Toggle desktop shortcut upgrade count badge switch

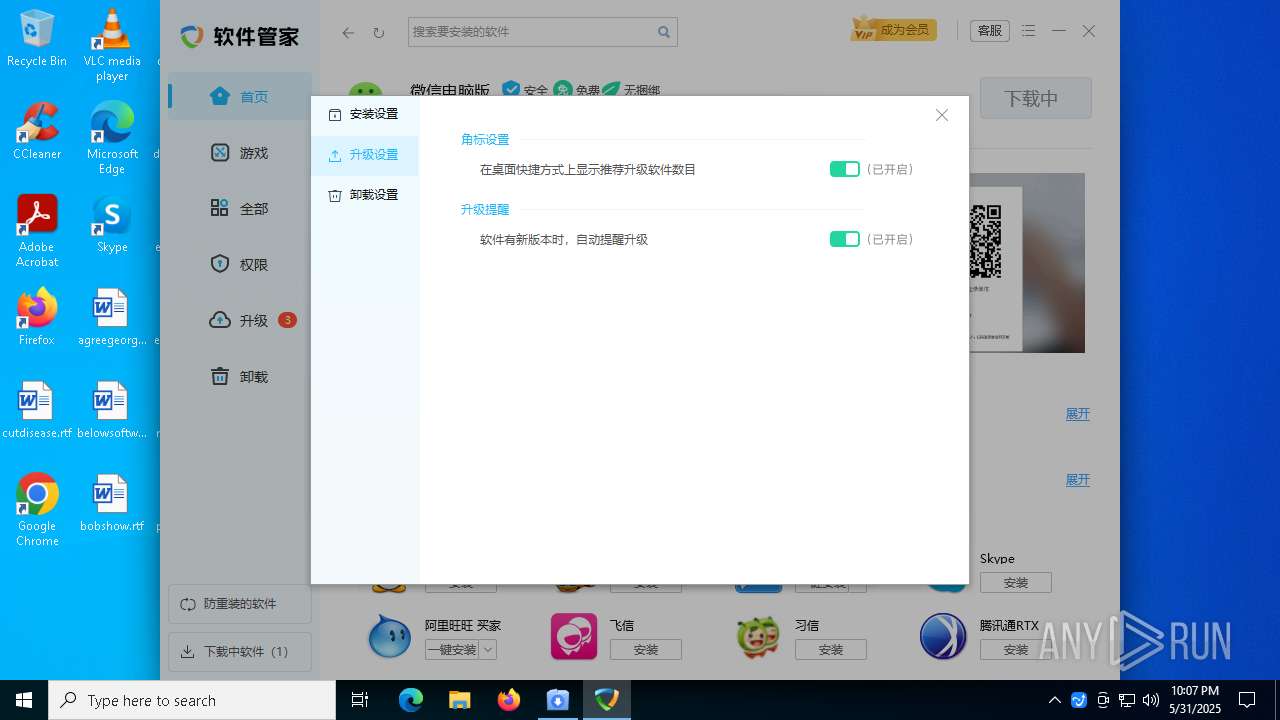pos(845,169)
